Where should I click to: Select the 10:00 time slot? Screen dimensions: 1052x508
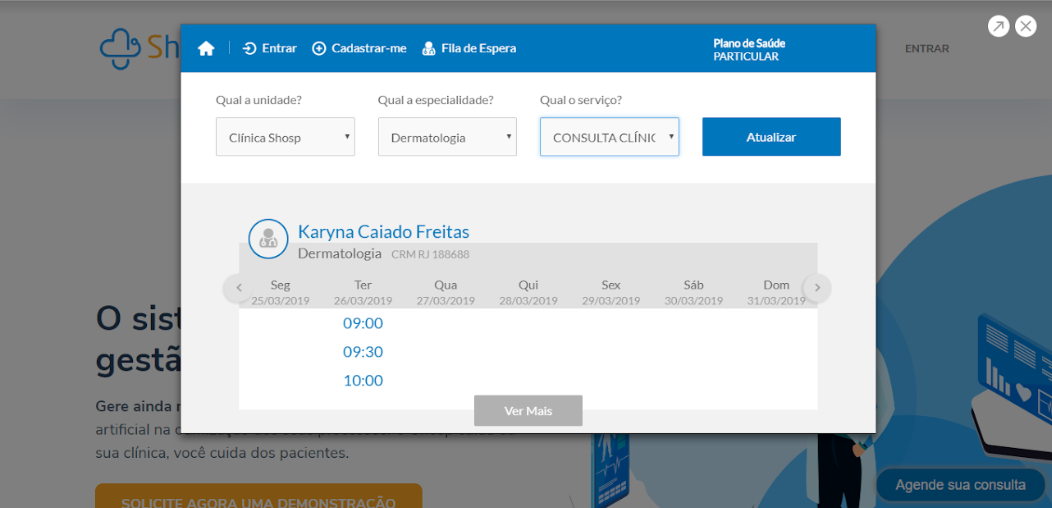pos(363,381)
